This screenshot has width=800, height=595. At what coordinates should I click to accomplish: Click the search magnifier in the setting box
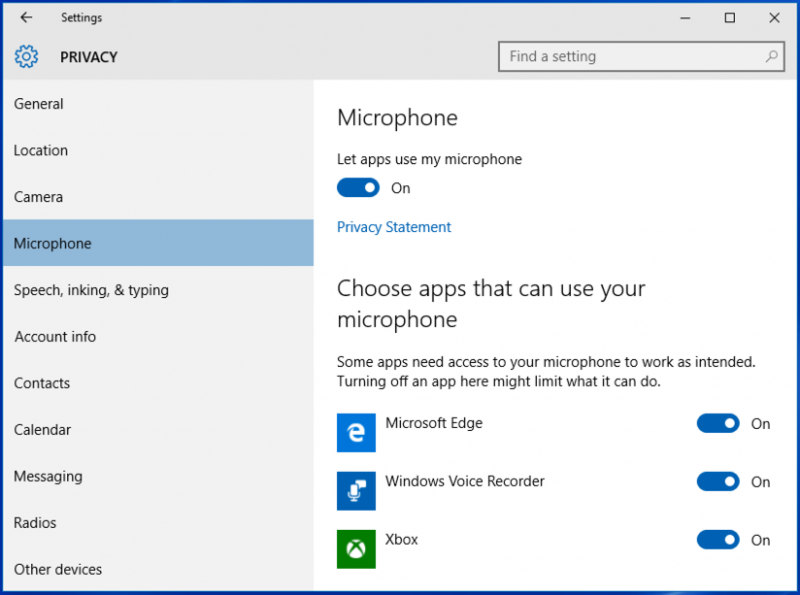(772, 56)
